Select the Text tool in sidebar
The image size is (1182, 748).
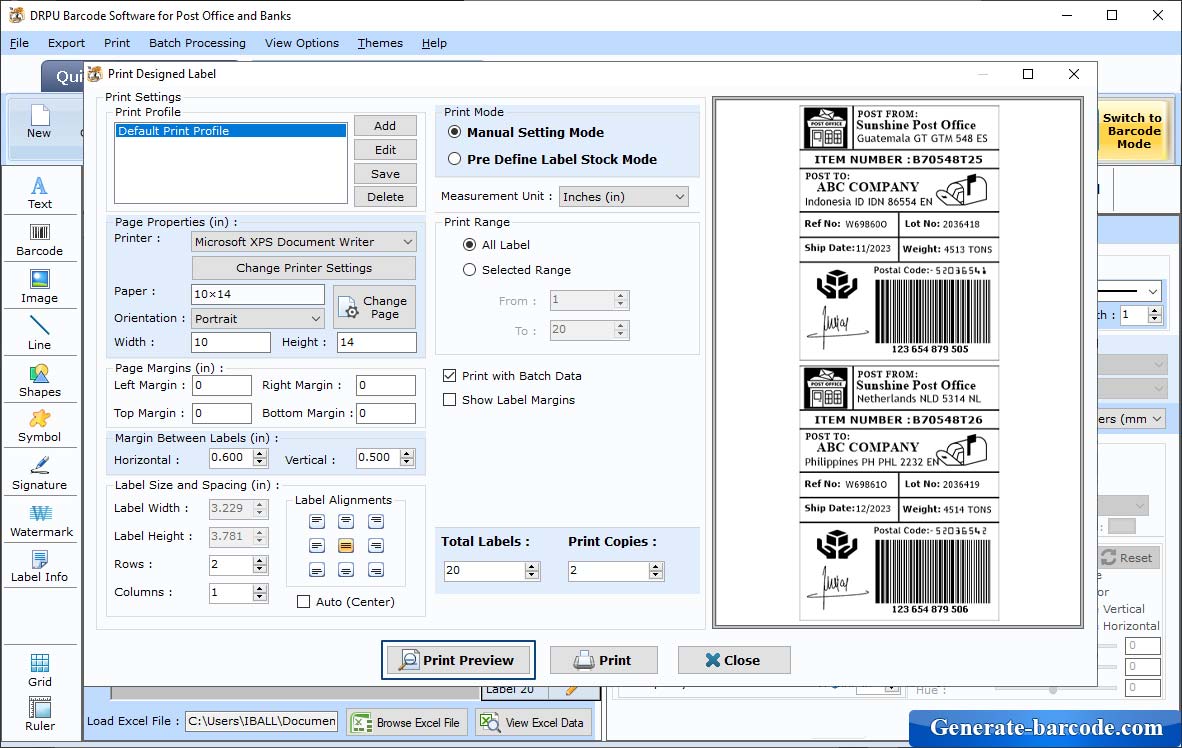(x=40, y=192)
